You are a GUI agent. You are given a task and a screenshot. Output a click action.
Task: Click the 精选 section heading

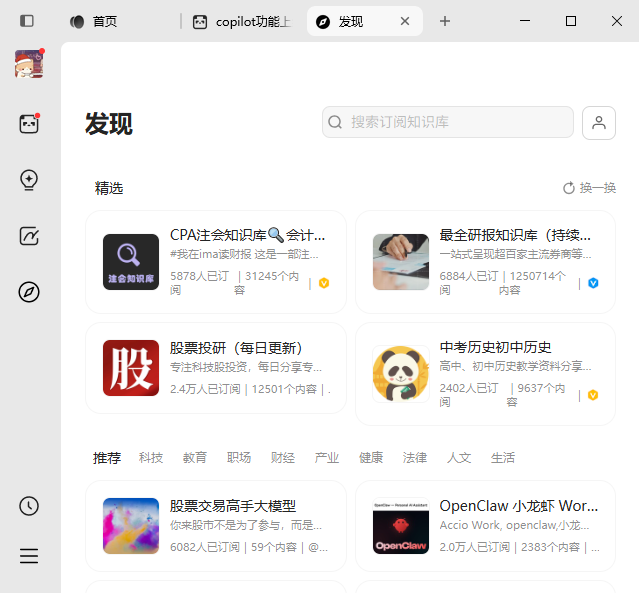pos(109,188)
